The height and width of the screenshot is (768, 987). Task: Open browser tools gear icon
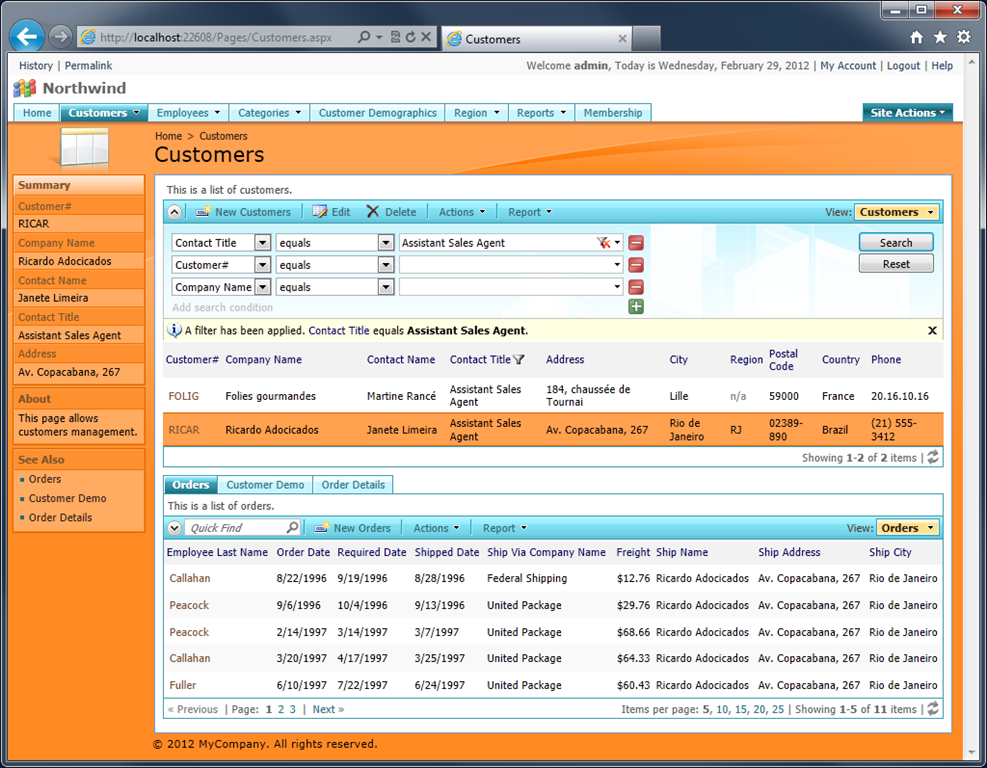pyautogui.click(x=964, y=37)
